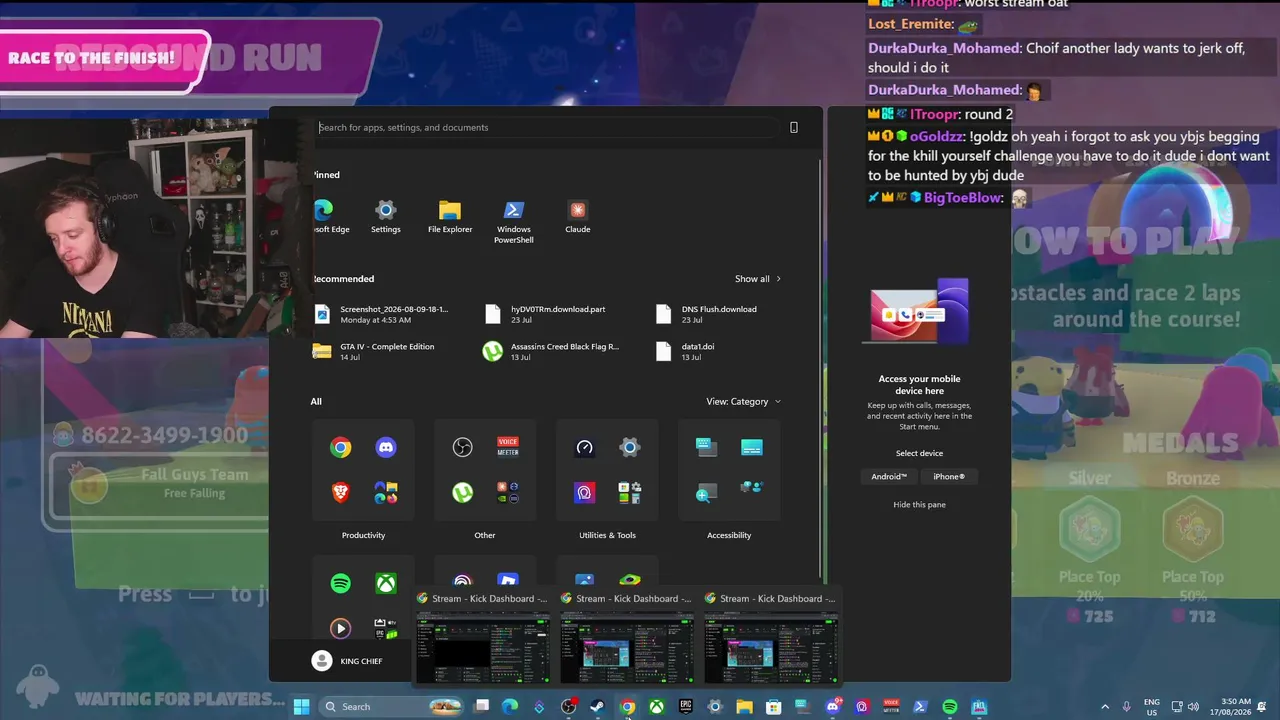
Task: Open Steam from the taskbar
Action: [x=597, y=707]
